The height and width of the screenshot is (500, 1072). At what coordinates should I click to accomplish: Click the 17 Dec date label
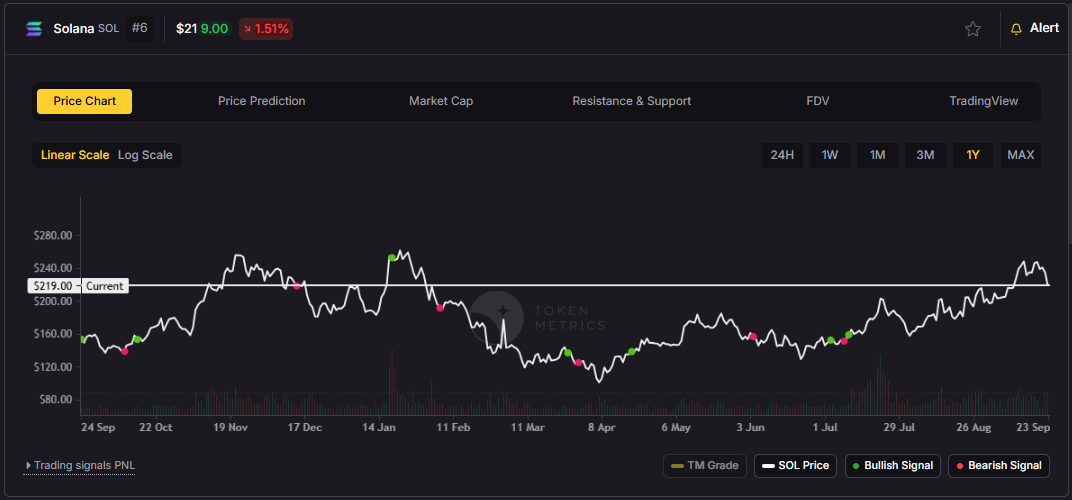tap(304, 427)
